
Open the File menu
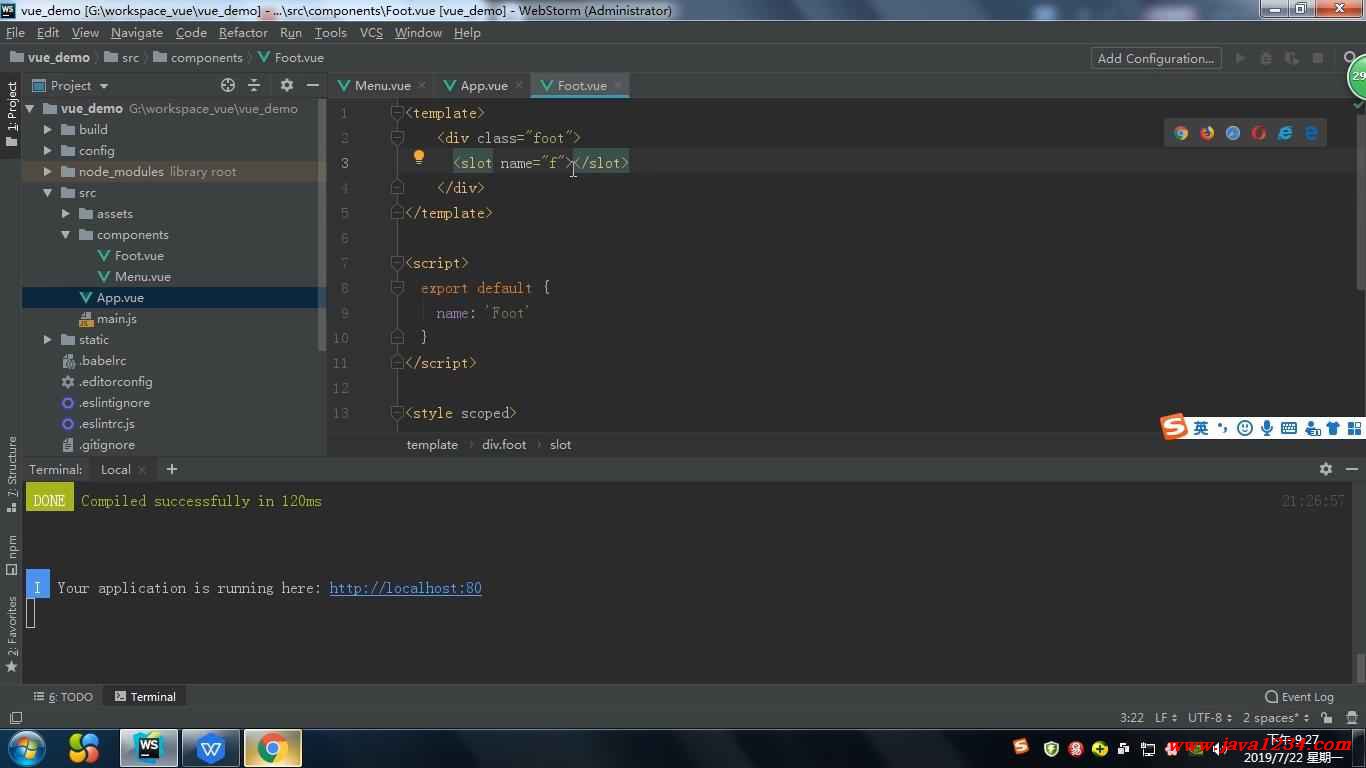(15, 33)
